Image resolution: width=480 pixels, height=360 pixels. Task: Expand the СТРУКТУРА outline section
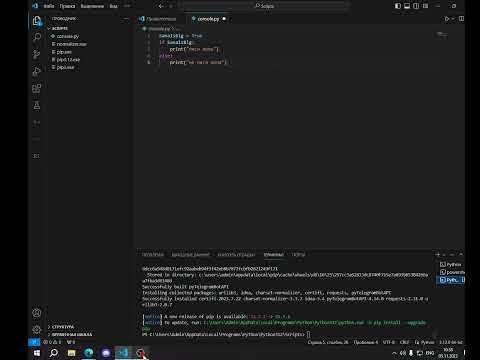(x=62, y=327)
